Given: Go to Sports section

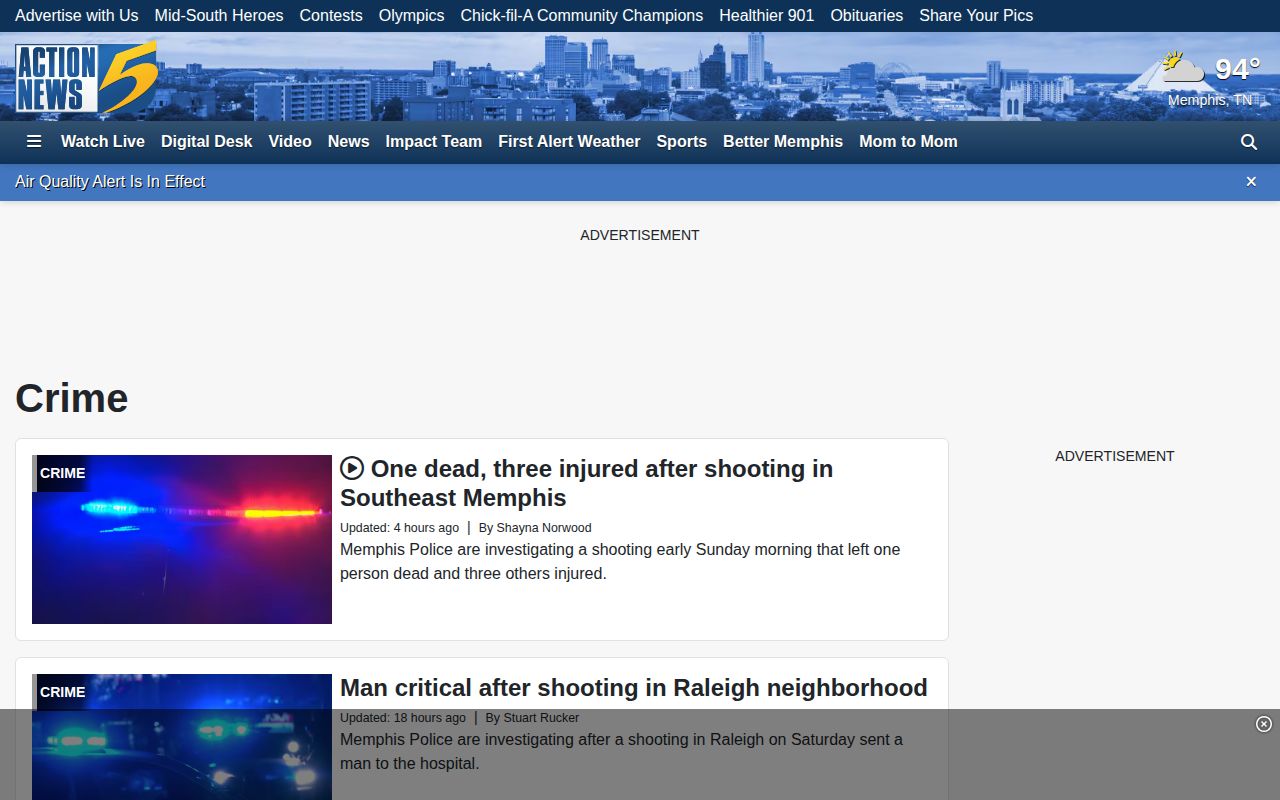Looking at the screenshot, I should (x=682, y=142).
